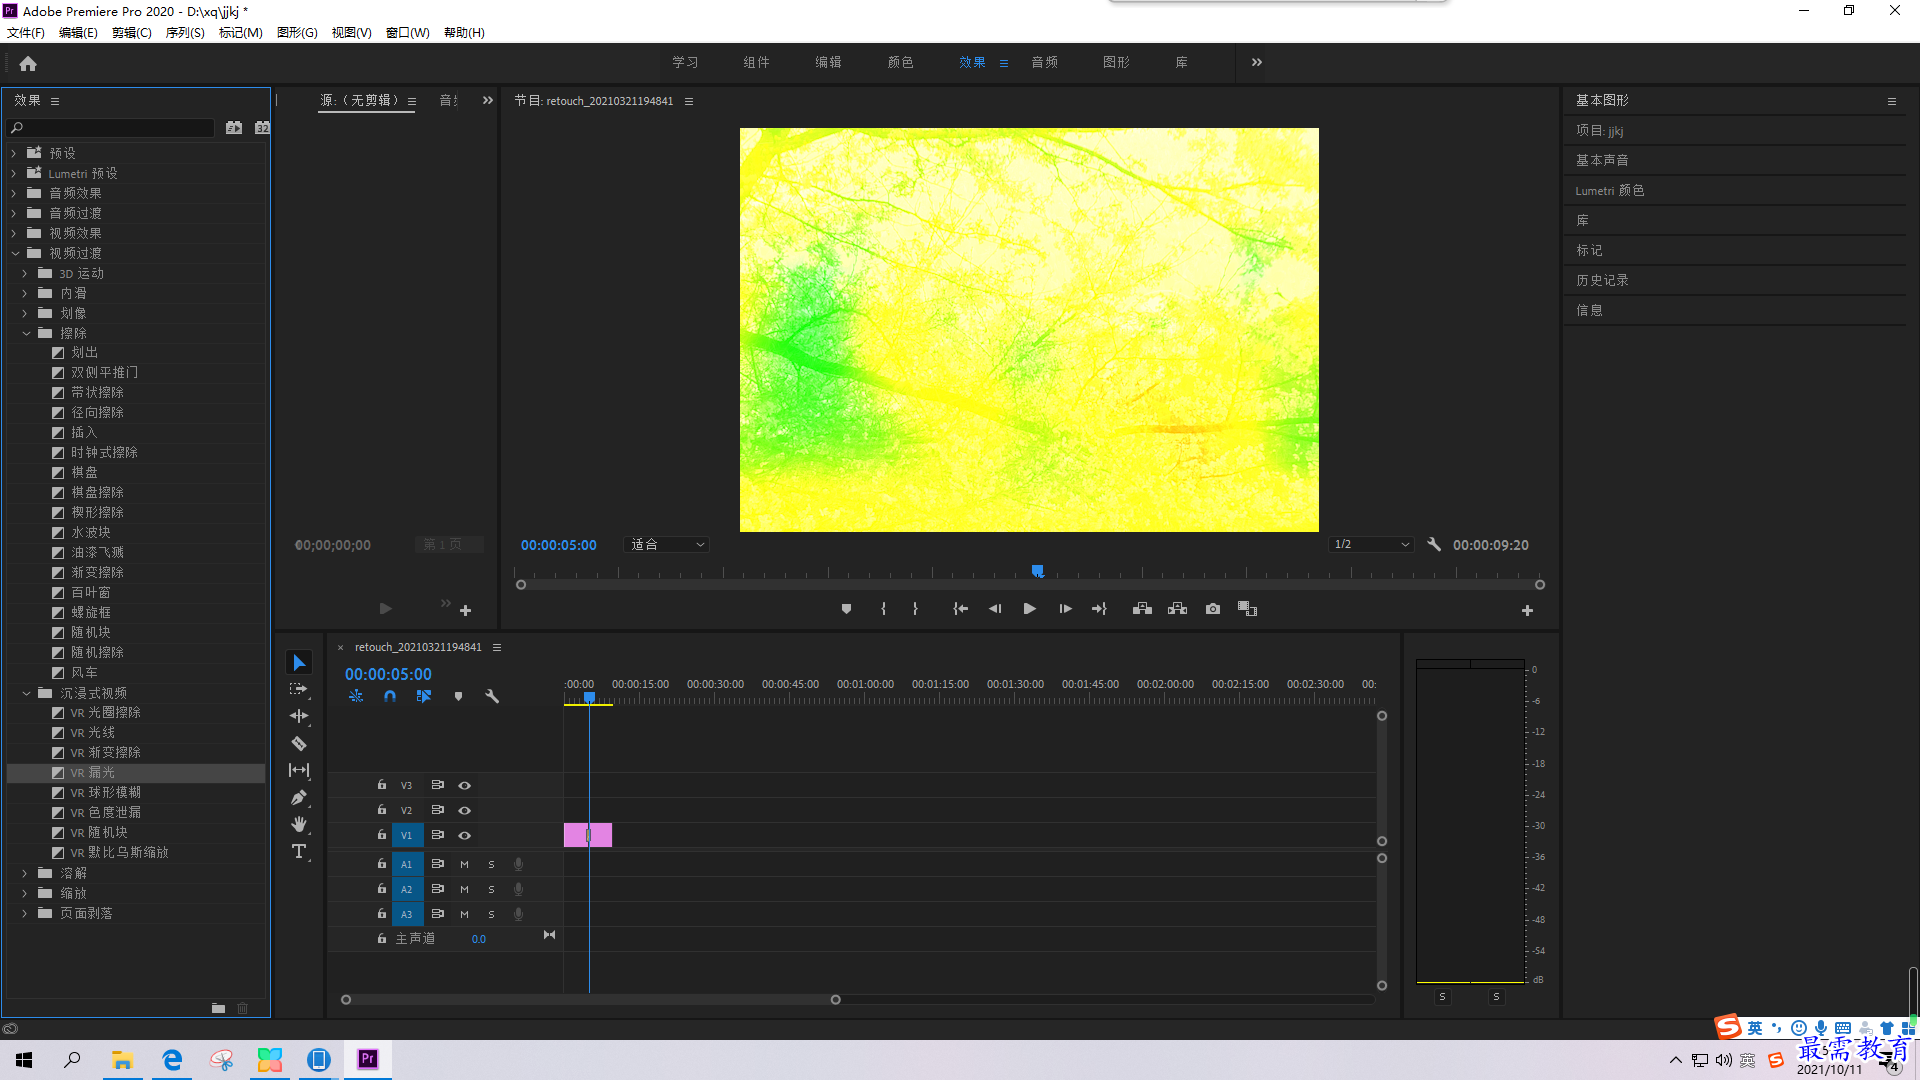
Task: Collapse the 擦除 folder
Action: 26,333
